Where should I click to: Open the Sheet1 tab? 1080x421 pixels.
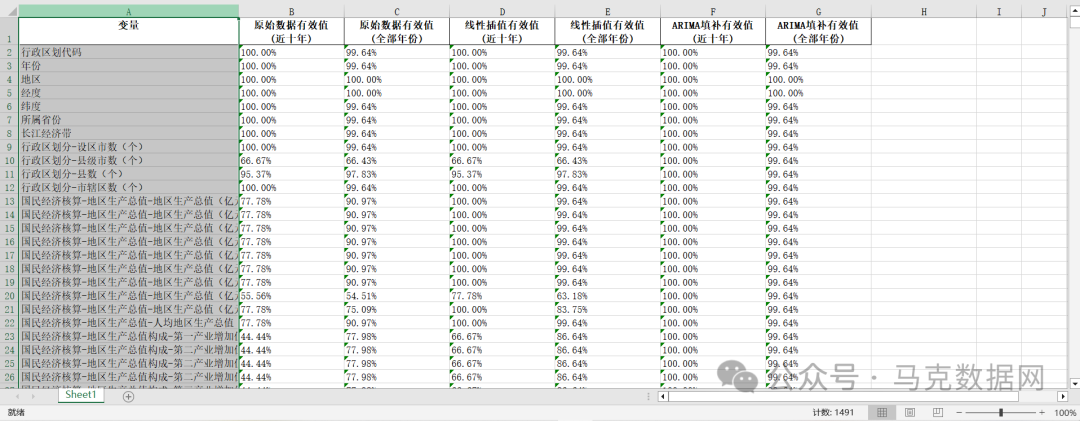(81, 396)
